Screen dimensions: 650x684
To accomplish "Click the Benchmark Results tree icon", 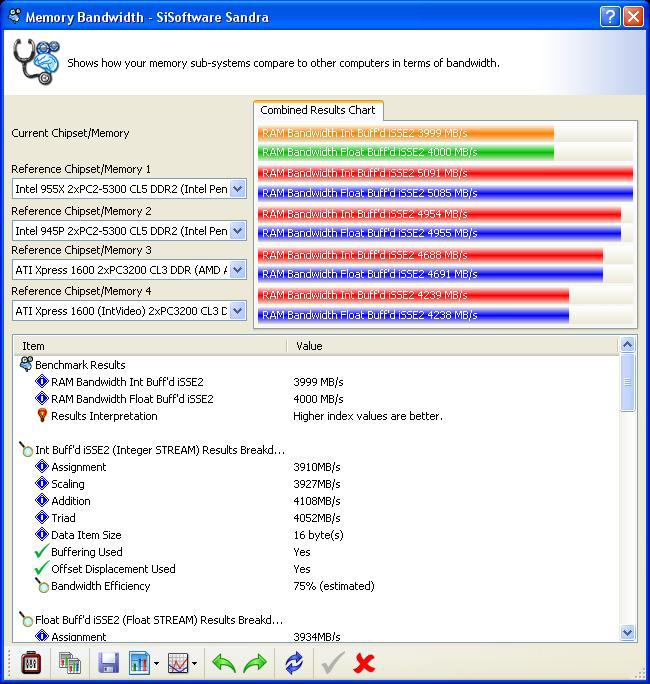I will click(26, 364).
